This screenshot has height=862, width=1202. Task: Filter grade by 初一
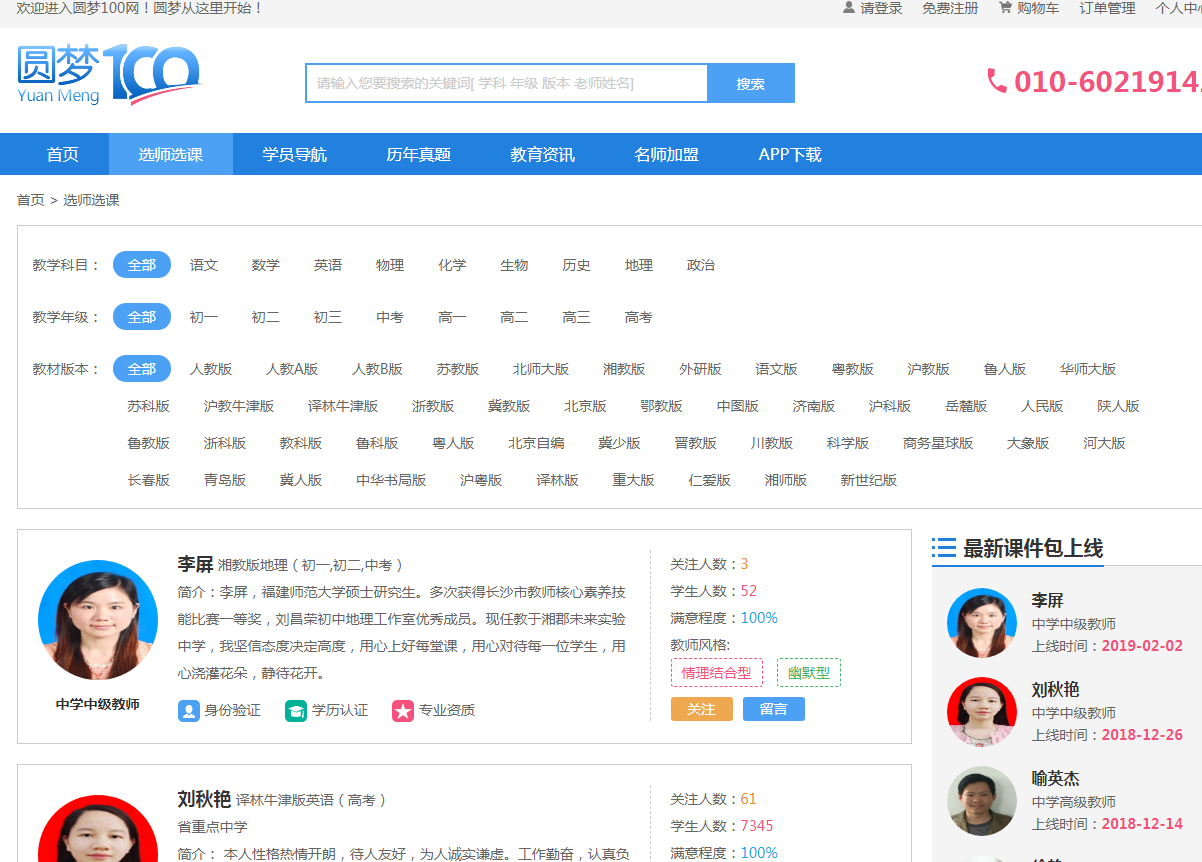tap(204, 317)
